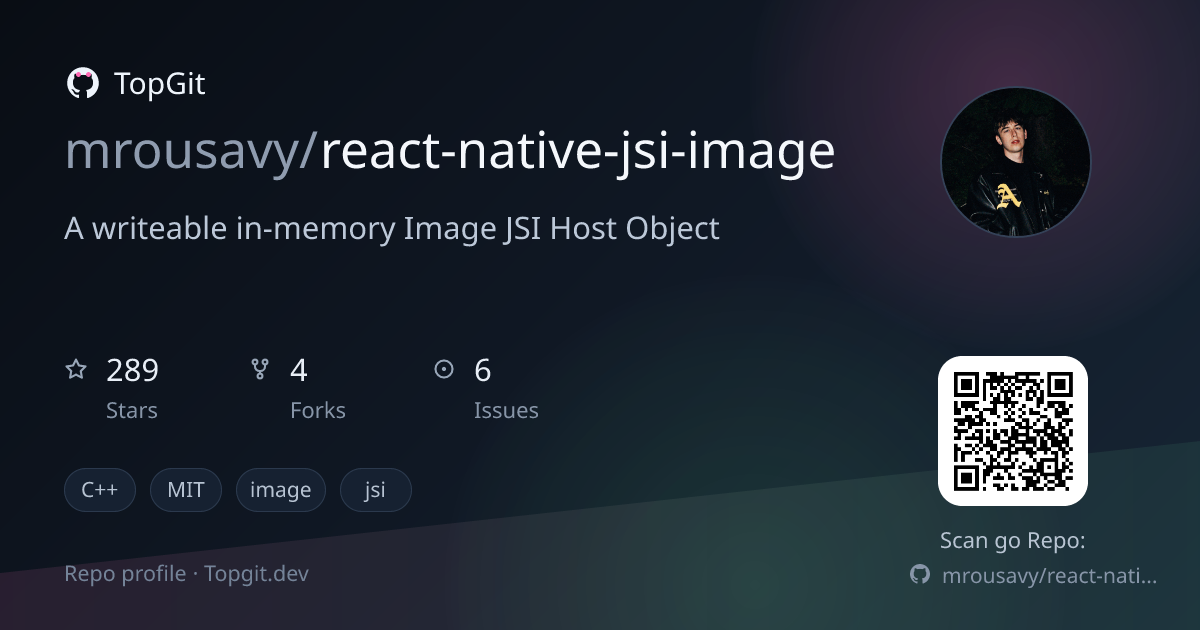The height and width of the screenshot is (630, 1200).
Task: Click the description about JSI Host Object
Action: click(x=392, y=229)
